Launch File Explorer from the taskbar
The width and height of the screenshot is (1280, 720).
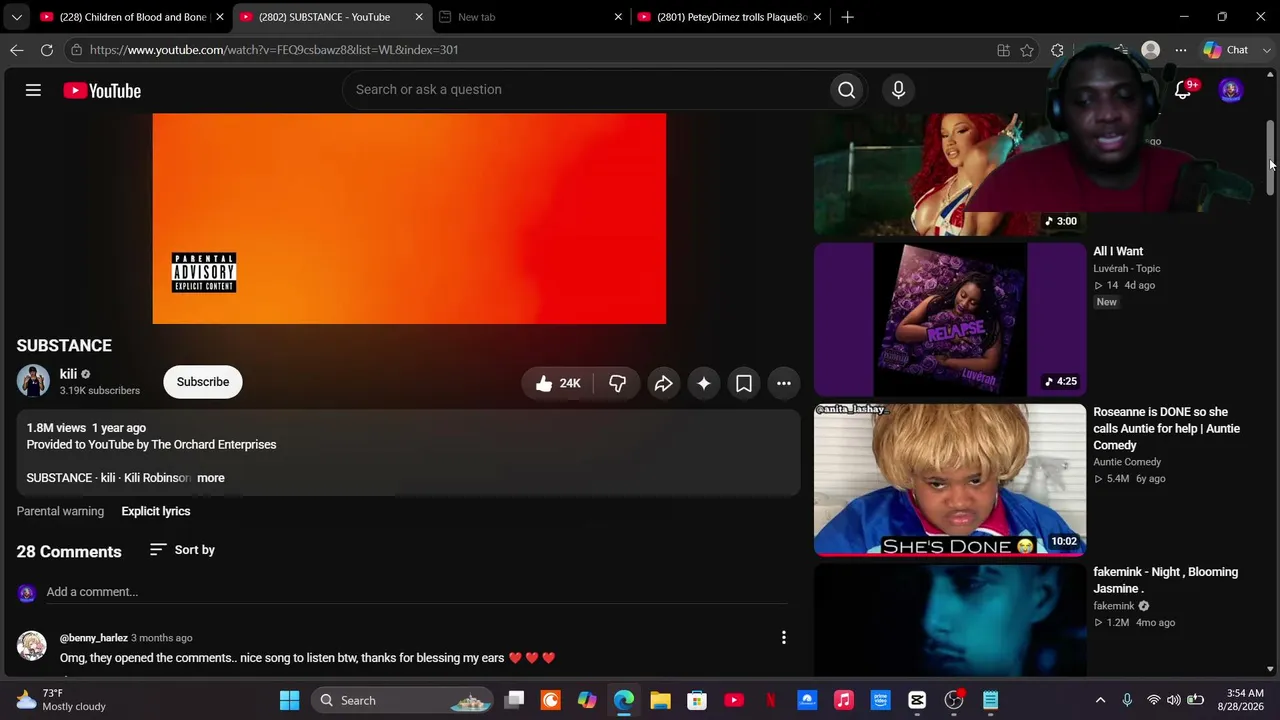click(x=660, y=700)
